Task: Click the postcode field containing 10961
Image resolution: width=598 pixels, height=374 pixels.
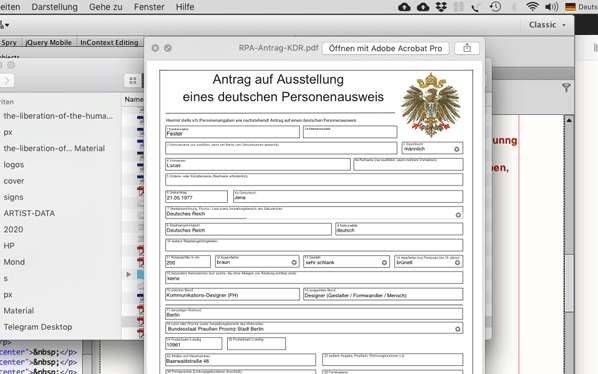Action: pyautogui.click(x=193, y=343)
